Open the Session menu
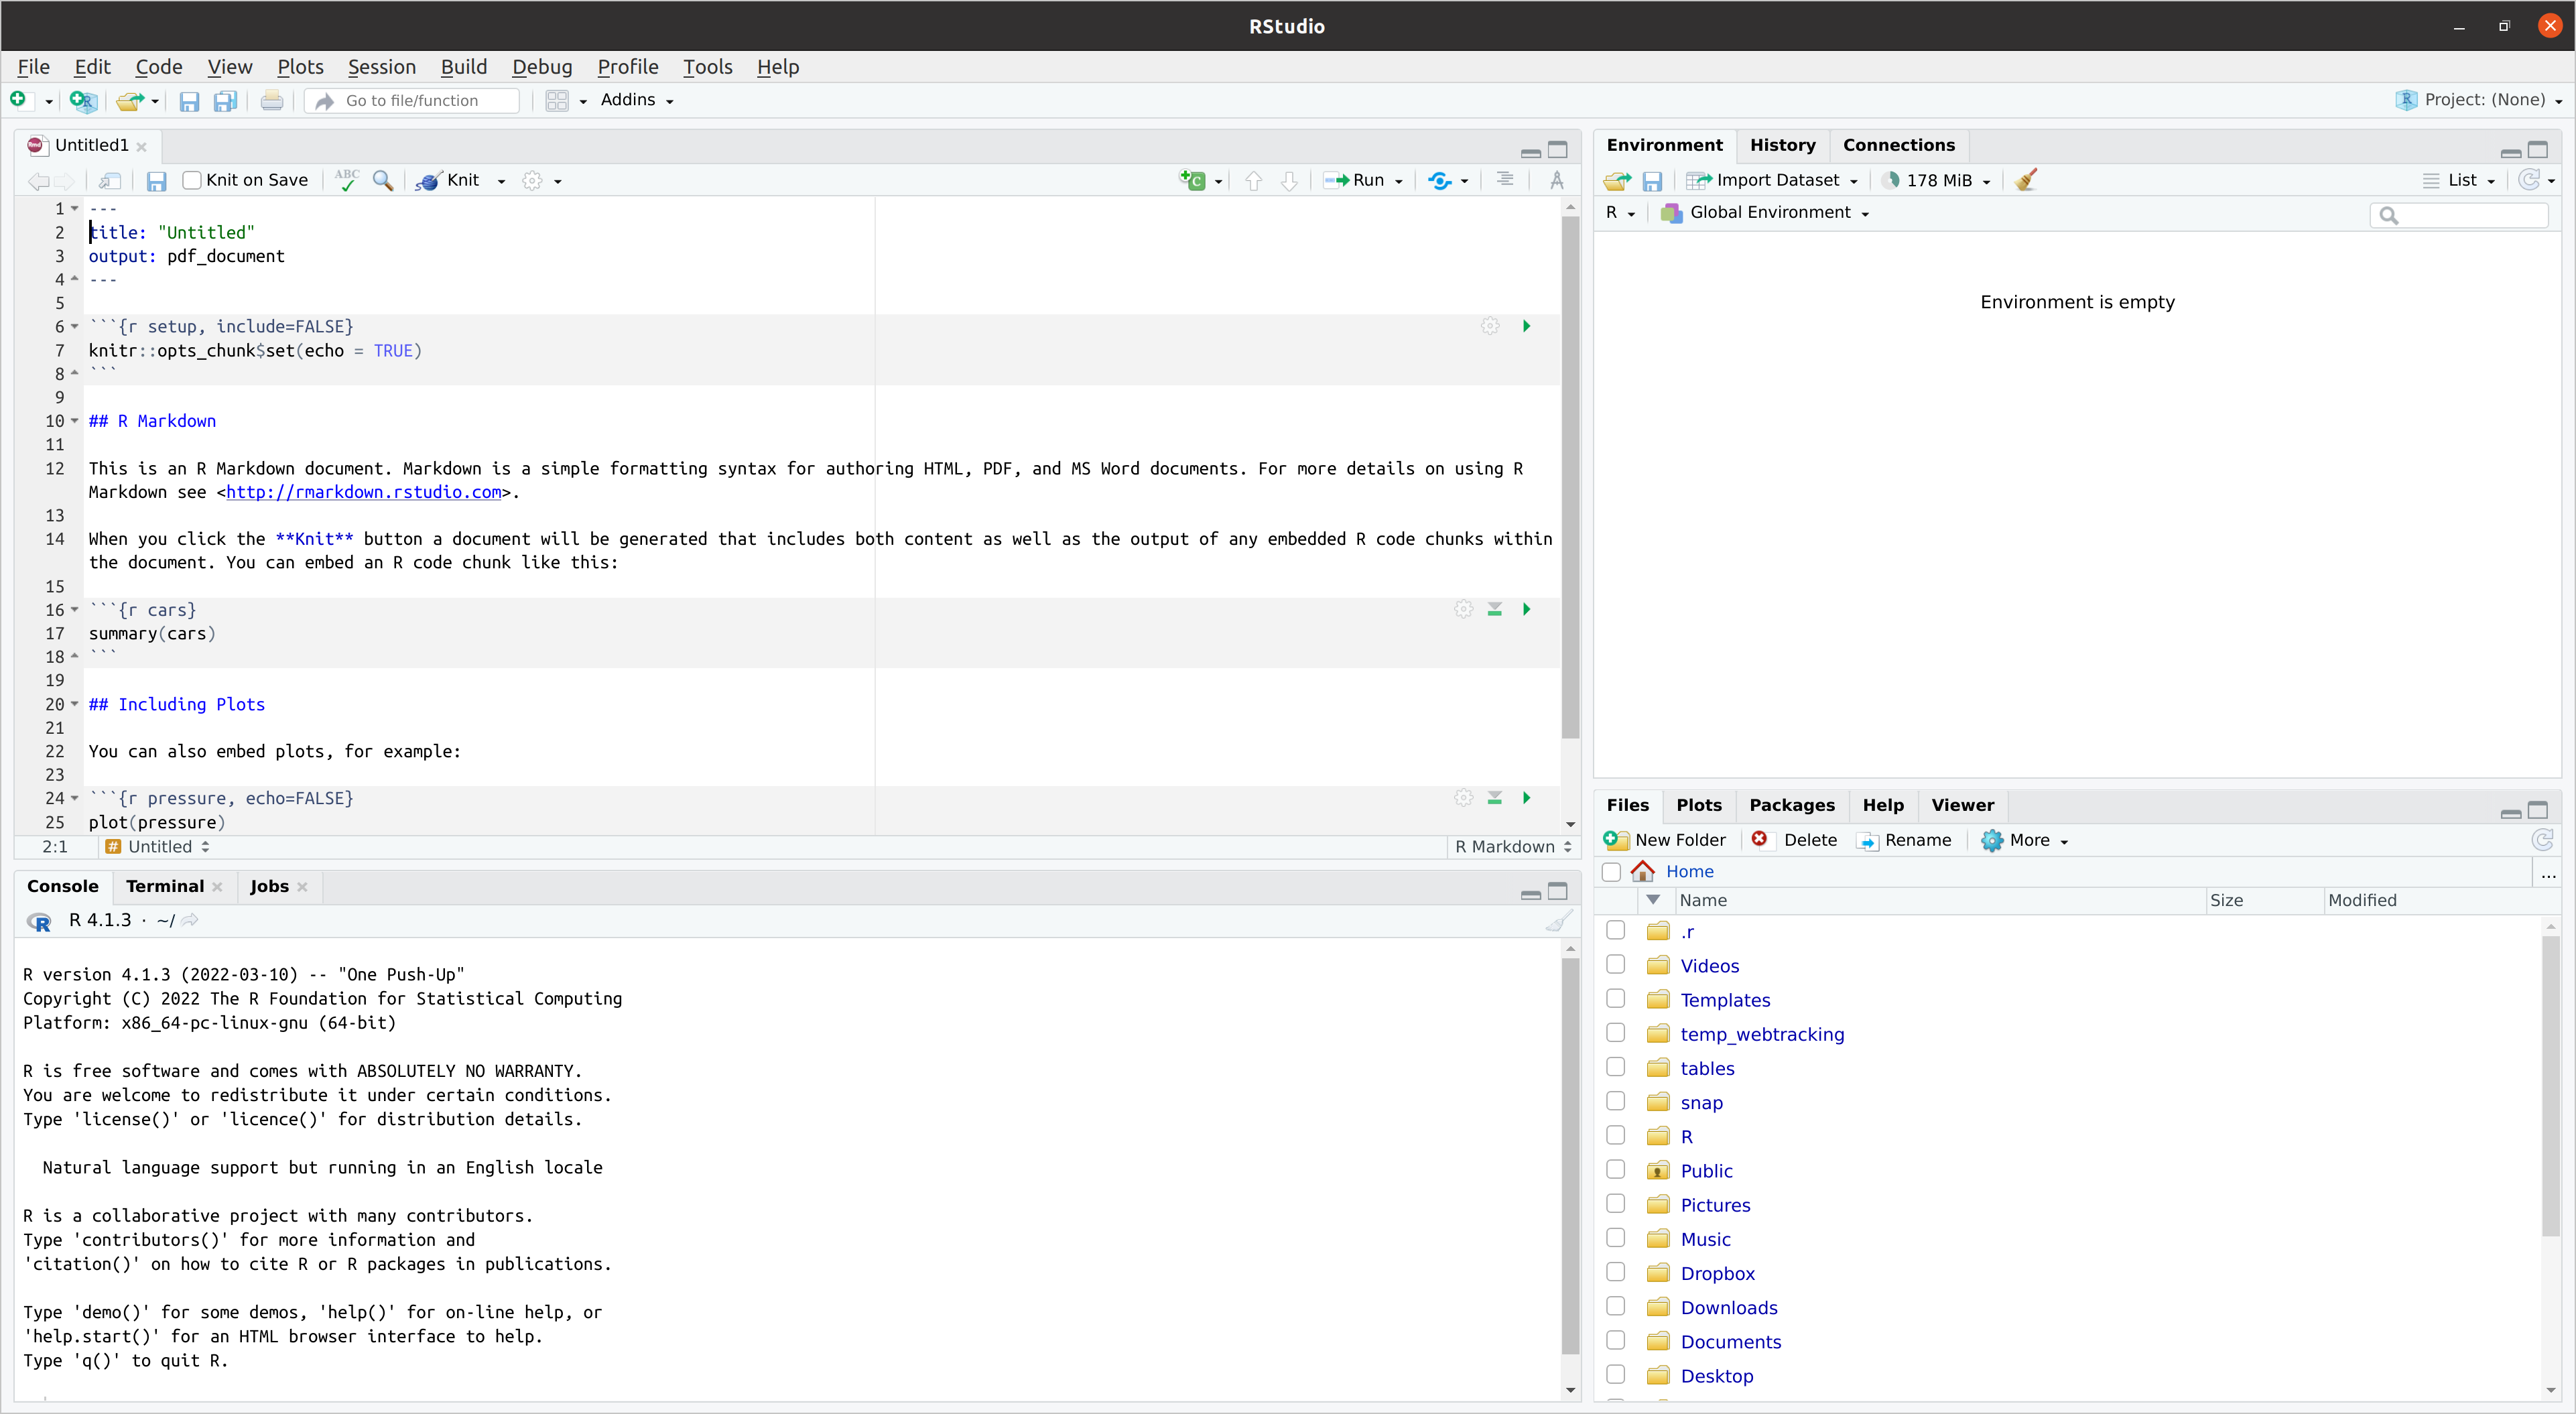This screenshot has width=2576, height=1414. (x=381, y=67)
